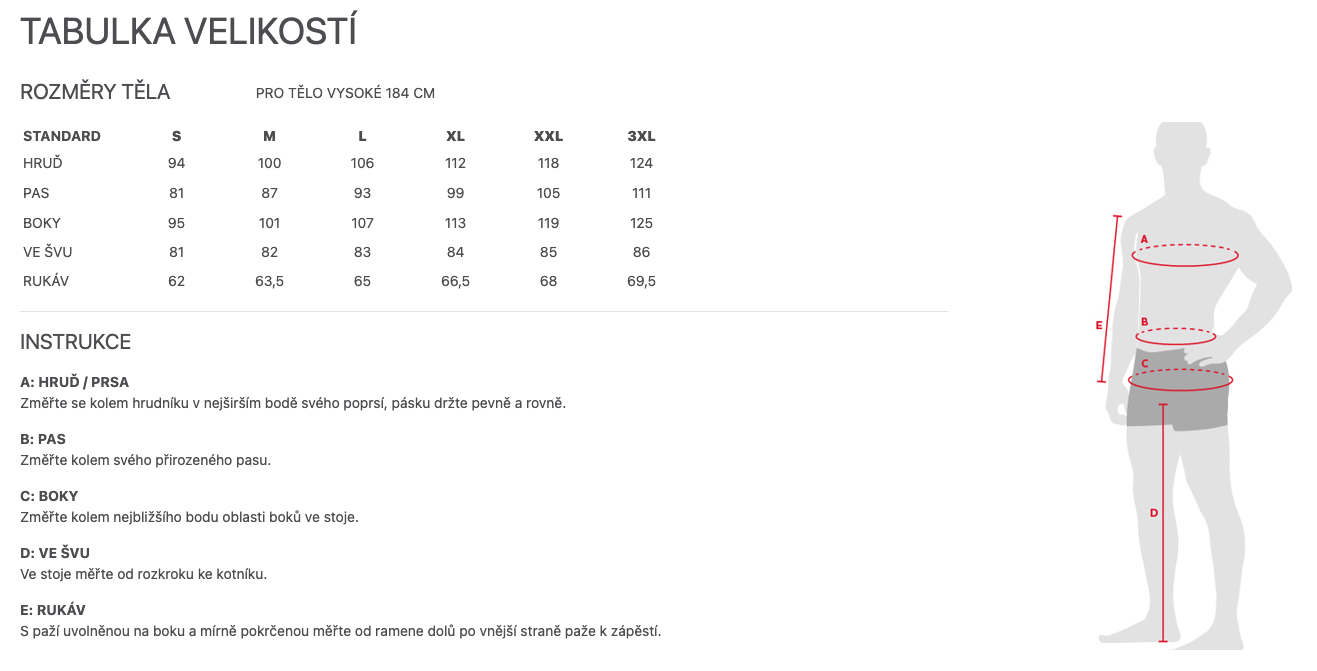
Task: Select the 3XL size column header
Action: click(x=641, y=136)
